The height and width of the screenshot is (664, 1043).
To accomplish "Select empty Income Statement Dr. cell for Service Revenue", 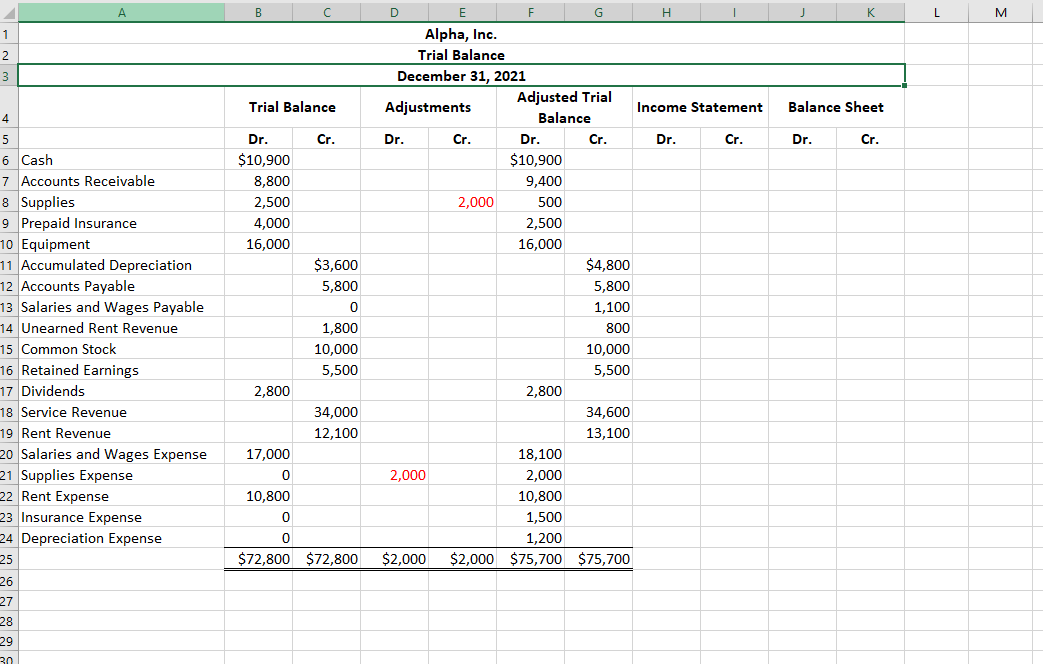I will tap(666, 412).
